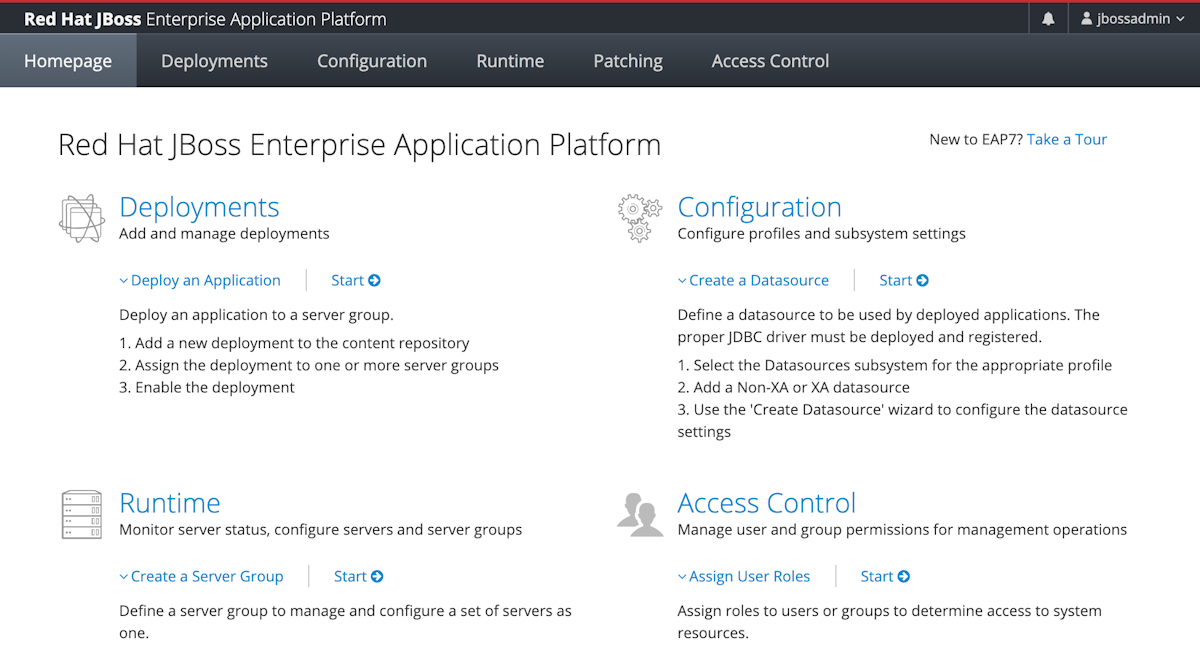Start the Assign User Roles task
Screen dimensions: 1200x645
pyautogui.click(x=885, y=576)
